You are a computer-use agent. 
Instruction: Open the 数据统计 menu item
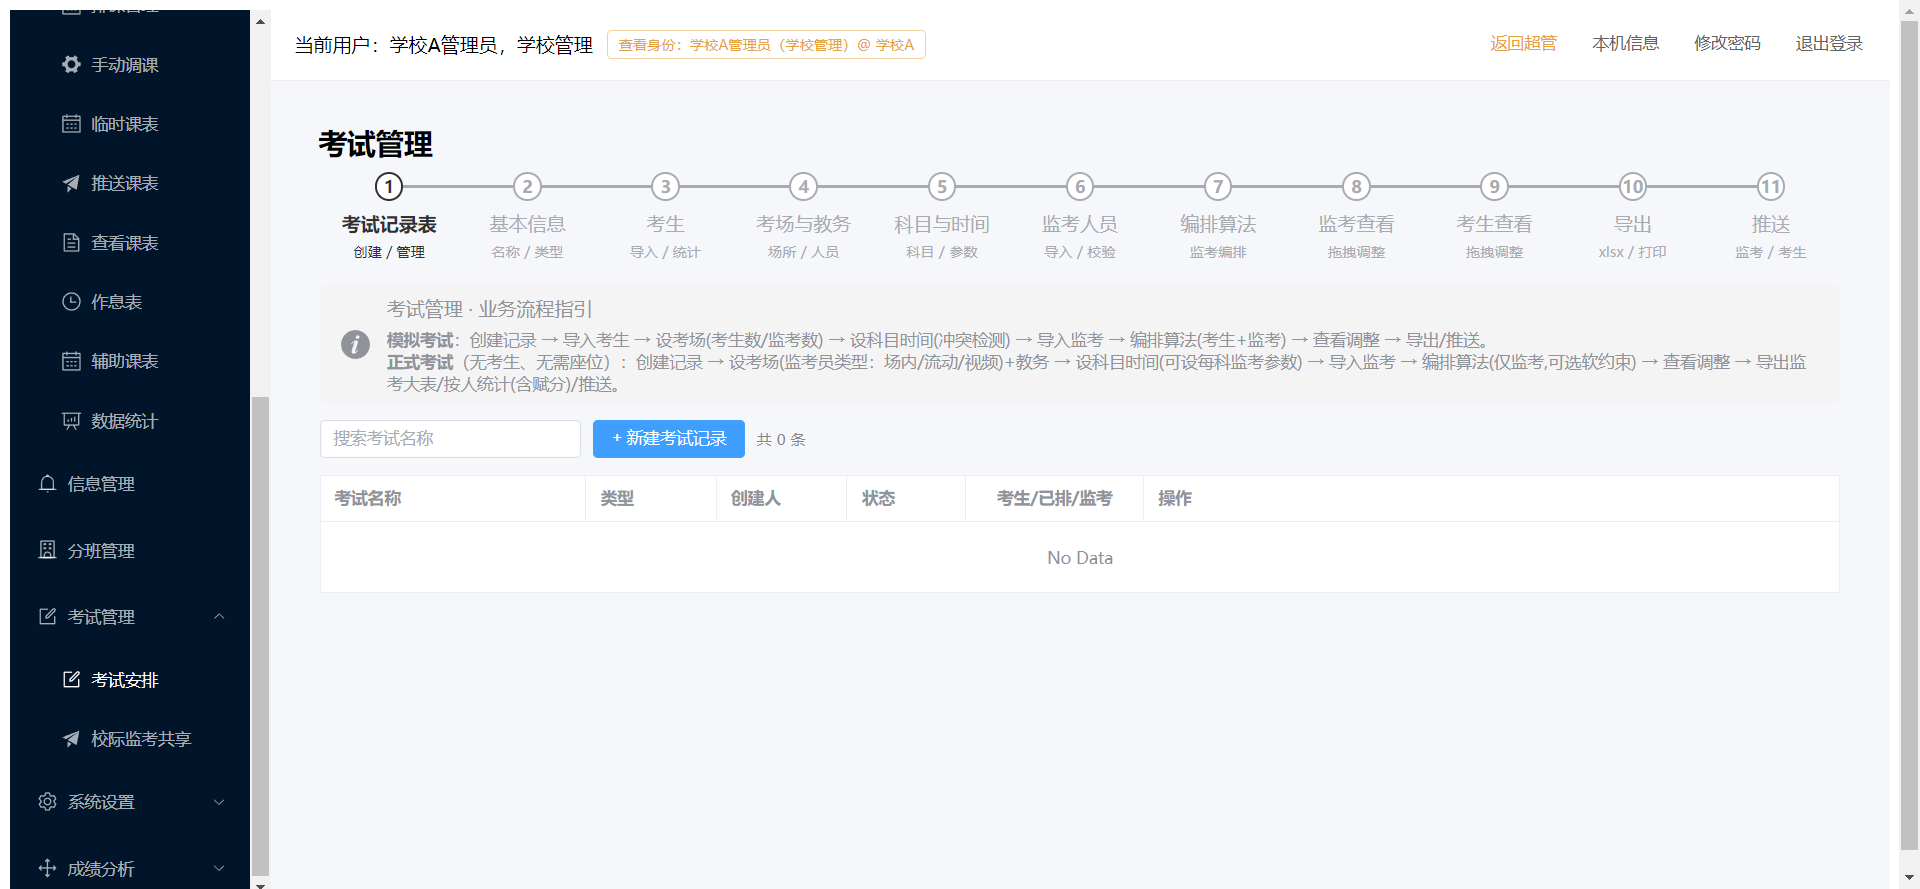pos(130,421)
